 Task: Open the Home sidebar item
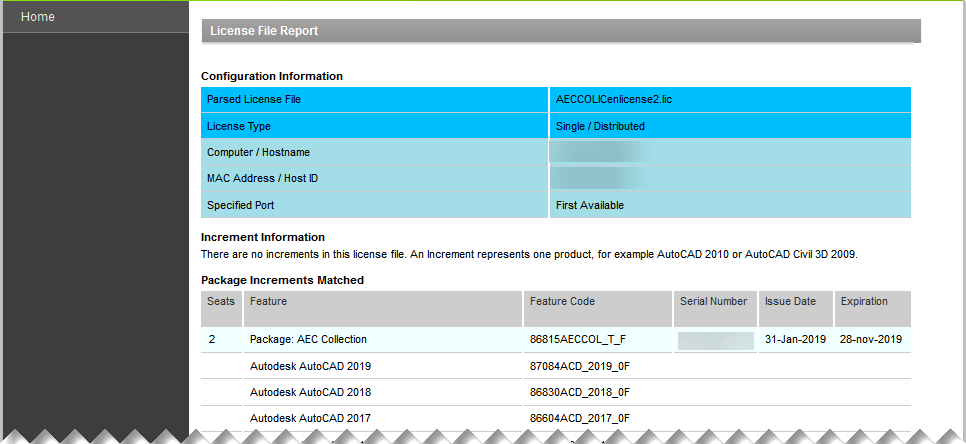(x=38, y=17)
